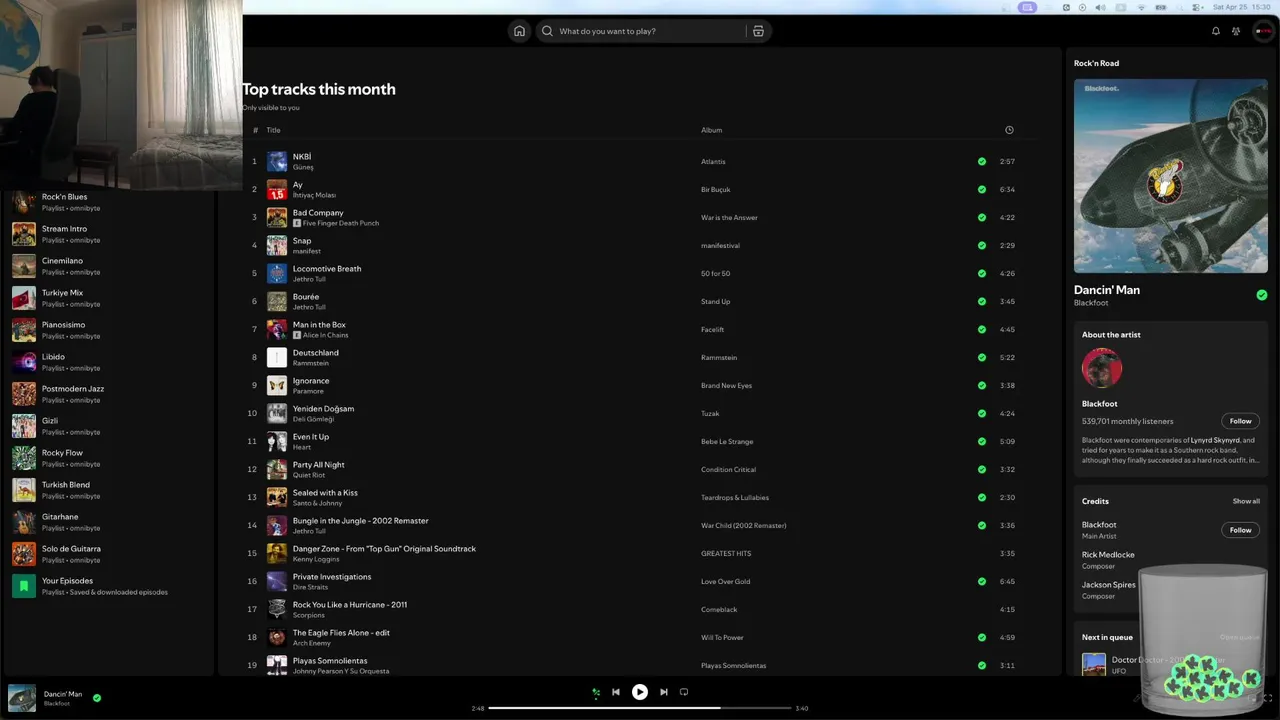
Task: Open Blackfoot artist link under Dancin' Man
Action: (x=1091, y=303)
